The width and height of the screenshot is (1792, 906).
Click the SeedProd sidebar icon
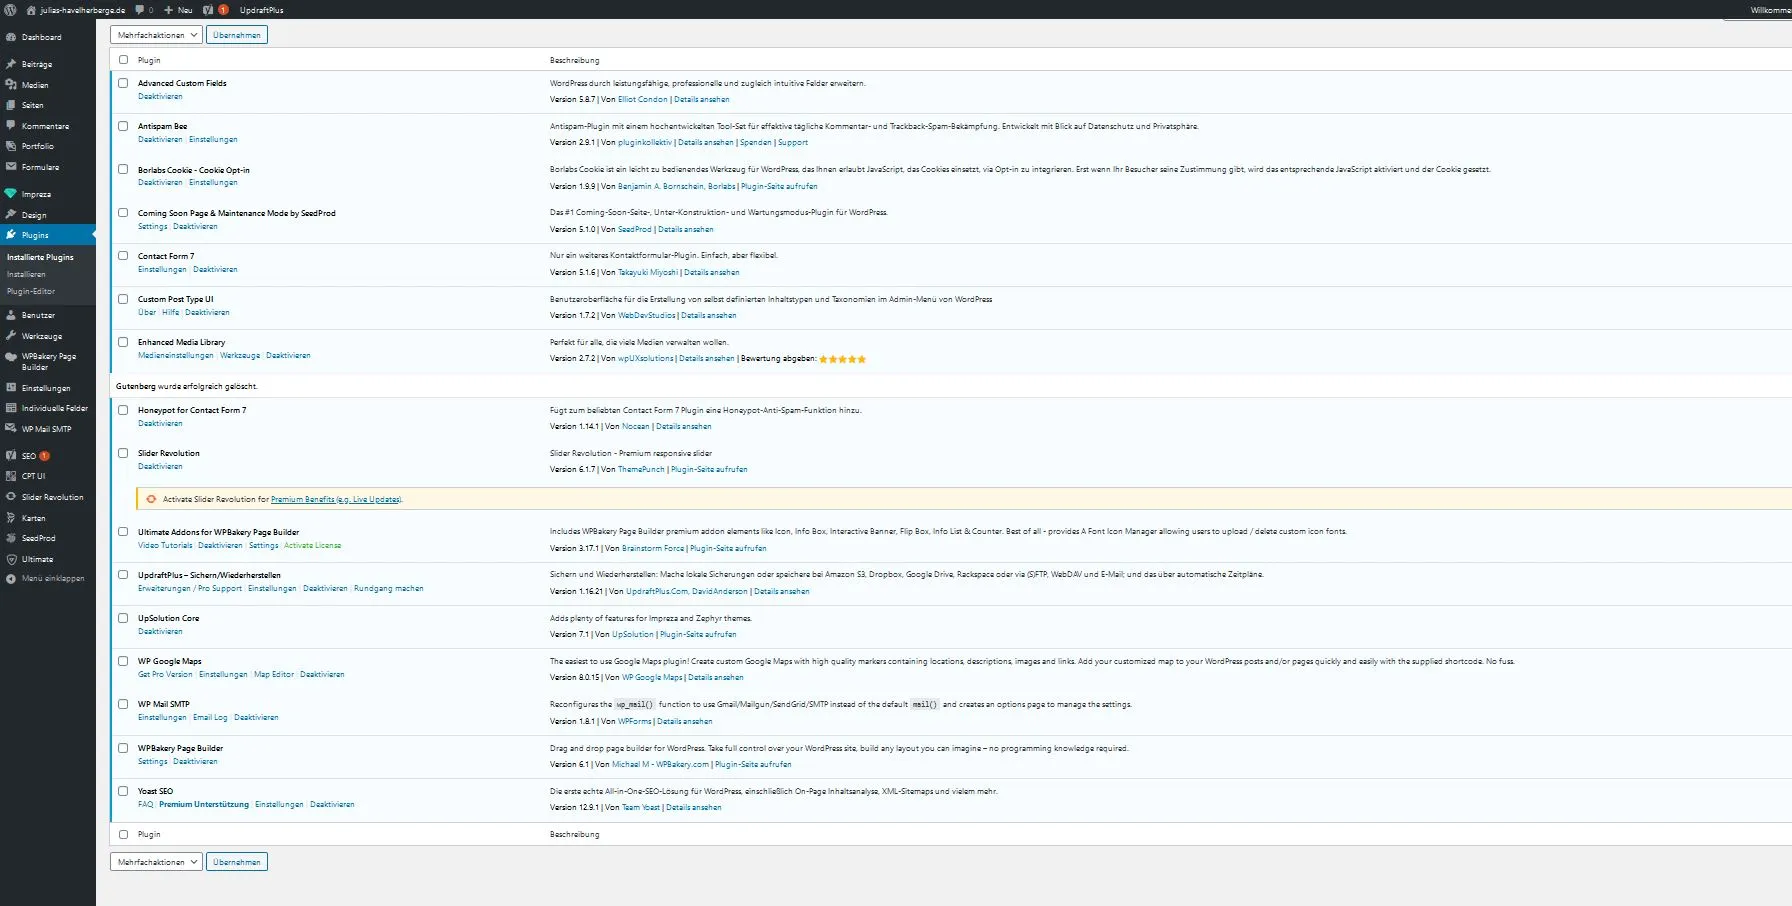point(11,538)
